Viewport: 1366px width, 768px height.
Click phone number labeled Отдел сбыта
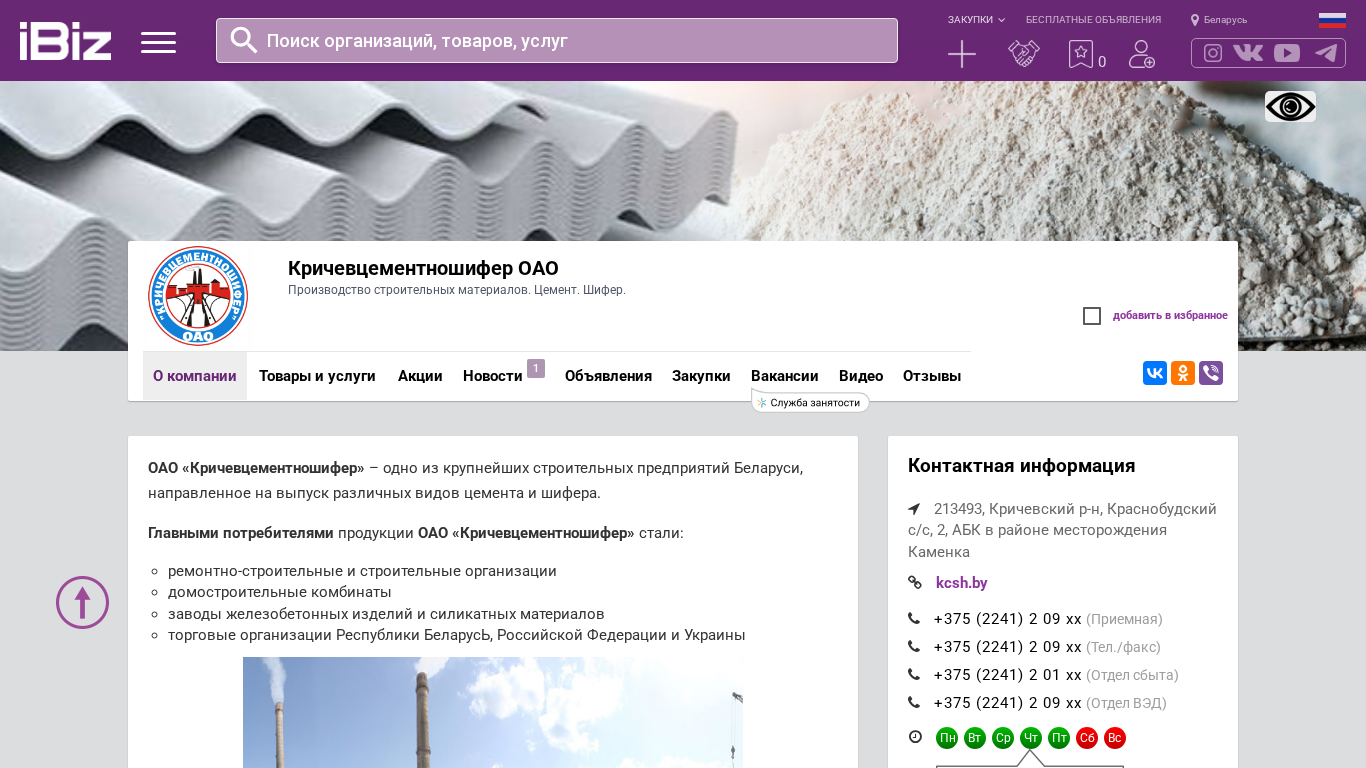coord(1008,675)
